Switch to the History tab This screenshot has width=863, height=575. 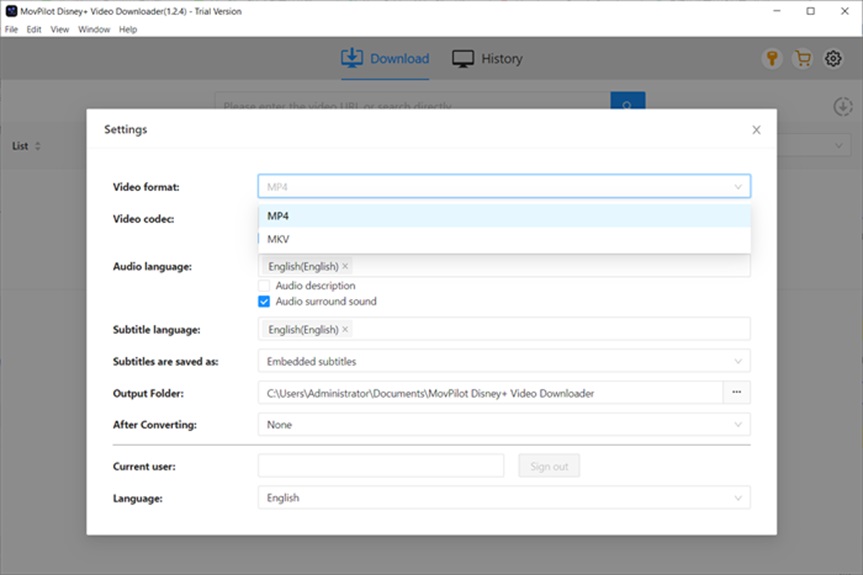tap(487, 59)
